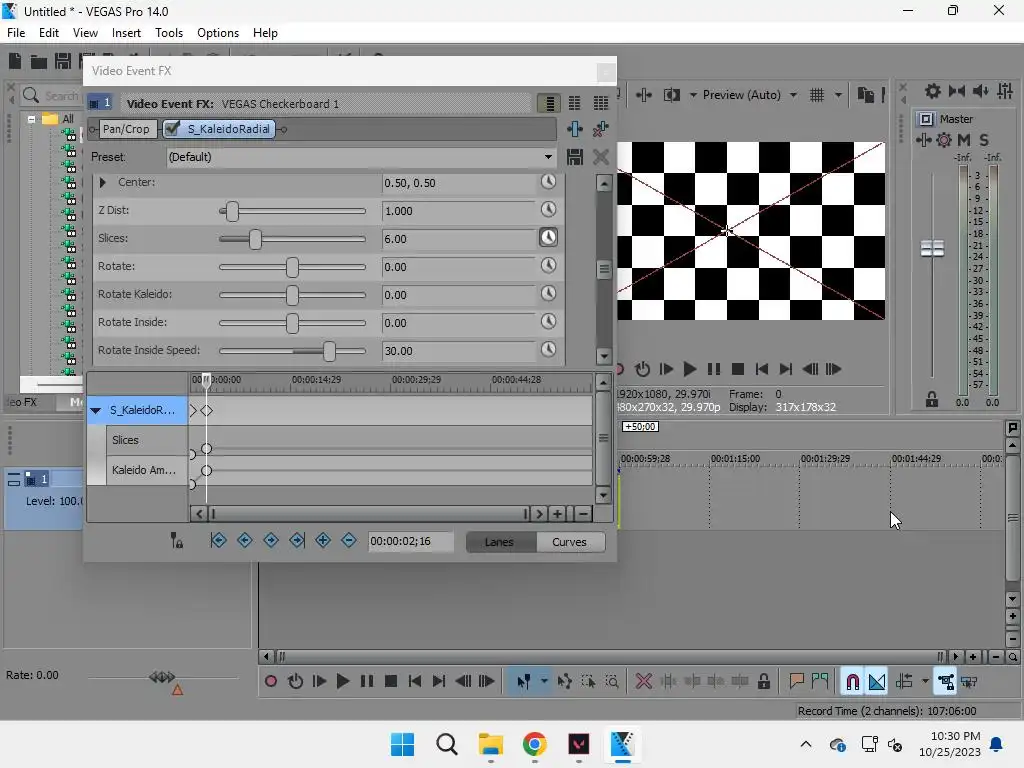
Task: Go to next keyframe button
Action: [271, 540]
